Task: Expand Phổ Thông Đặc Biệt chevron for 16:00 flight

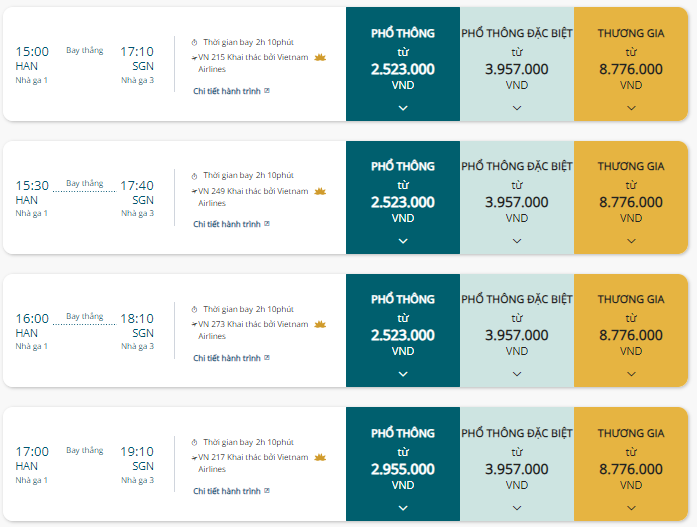Action: coord(517,373)
